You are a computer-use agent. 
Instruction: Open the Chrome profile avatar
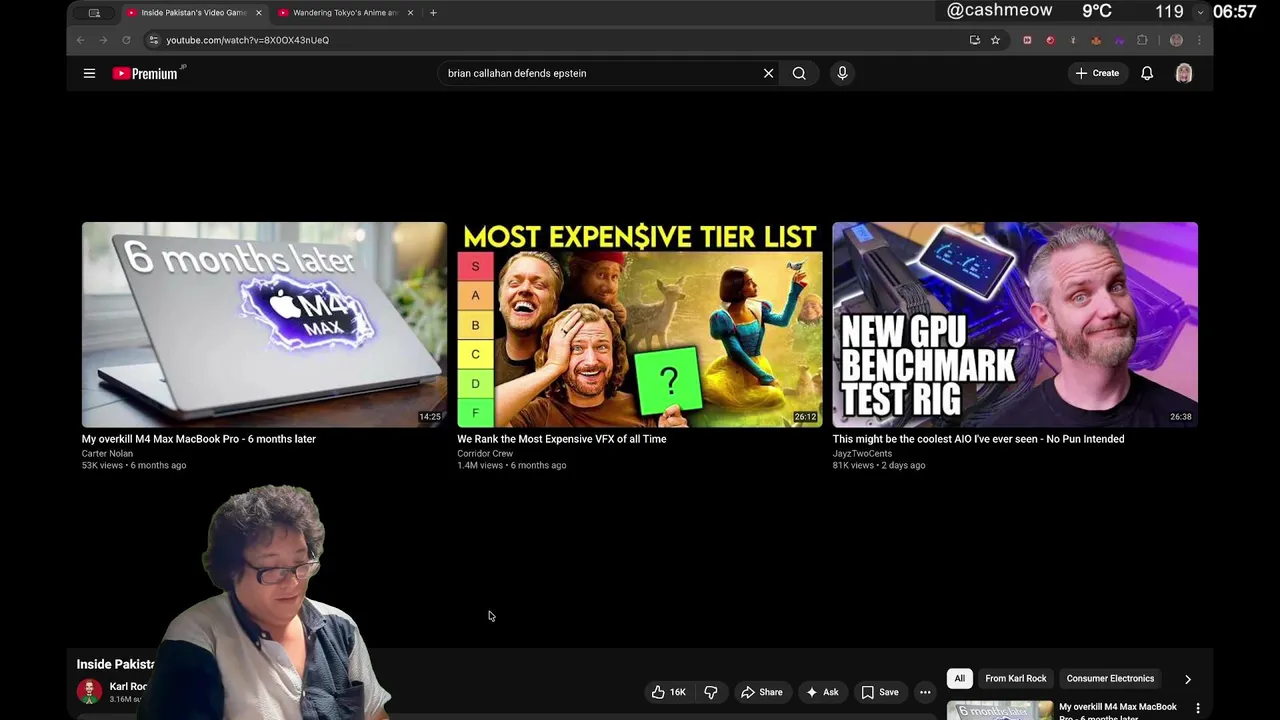(1176, 40)
